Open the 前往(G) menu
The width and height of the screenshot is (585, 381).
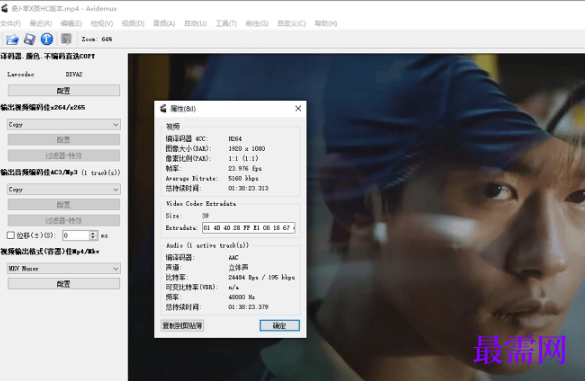(x=257, y=24)
